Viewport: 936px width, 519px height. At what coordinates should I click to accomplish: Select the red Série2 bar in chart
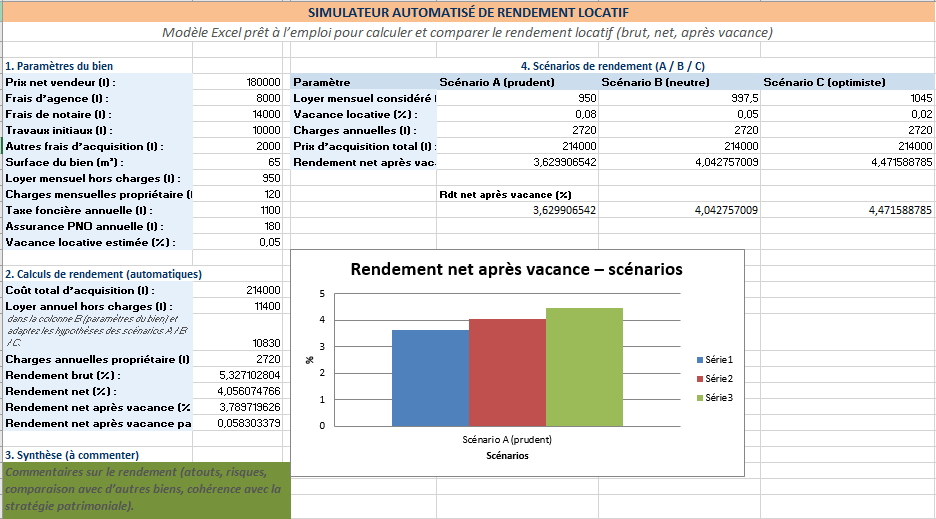[507, 371]
